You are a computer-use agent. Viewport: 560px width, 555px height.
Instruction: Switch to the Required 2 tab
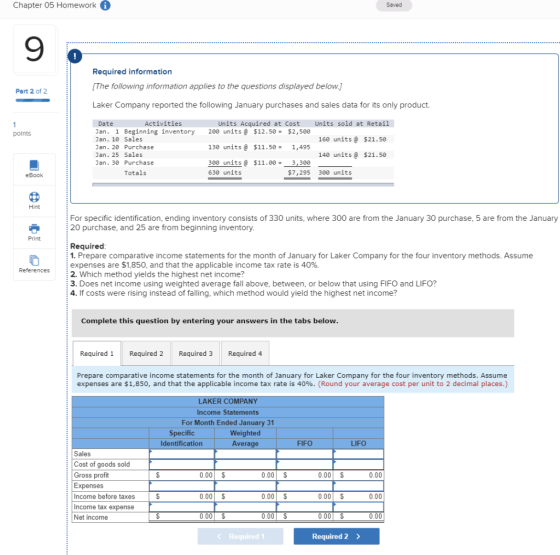coord(146,353)
